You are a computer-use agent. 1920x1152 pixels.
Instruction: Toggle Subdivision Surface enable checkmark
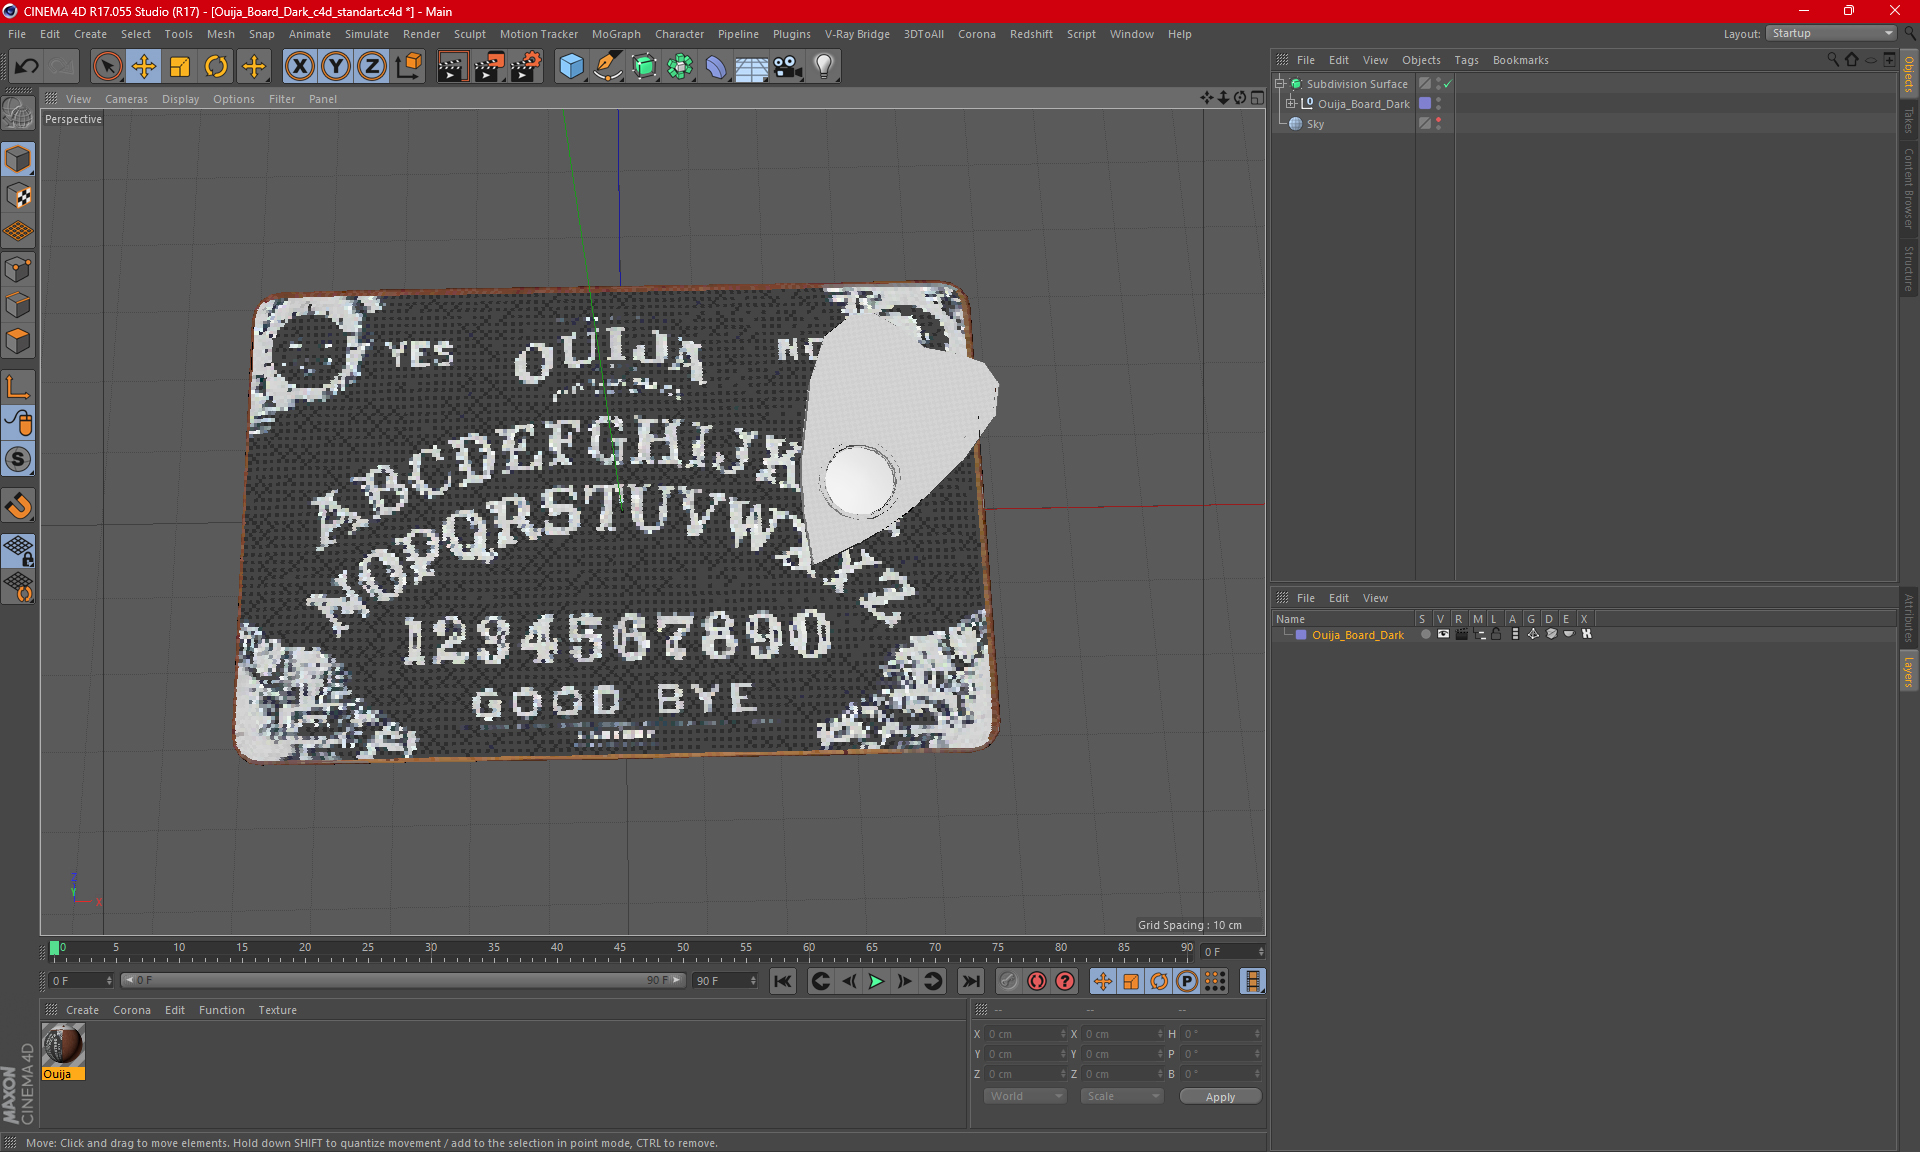[1447, 84]
